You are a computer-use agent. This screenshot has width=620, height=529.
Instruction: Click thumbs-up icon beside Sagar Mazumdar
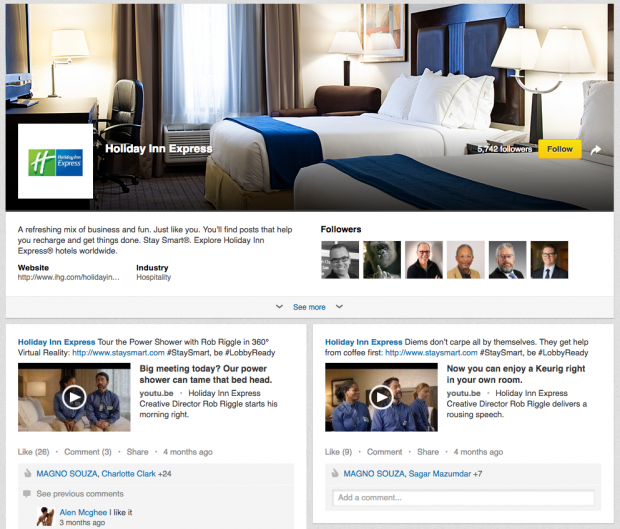[x=335, y=473]
